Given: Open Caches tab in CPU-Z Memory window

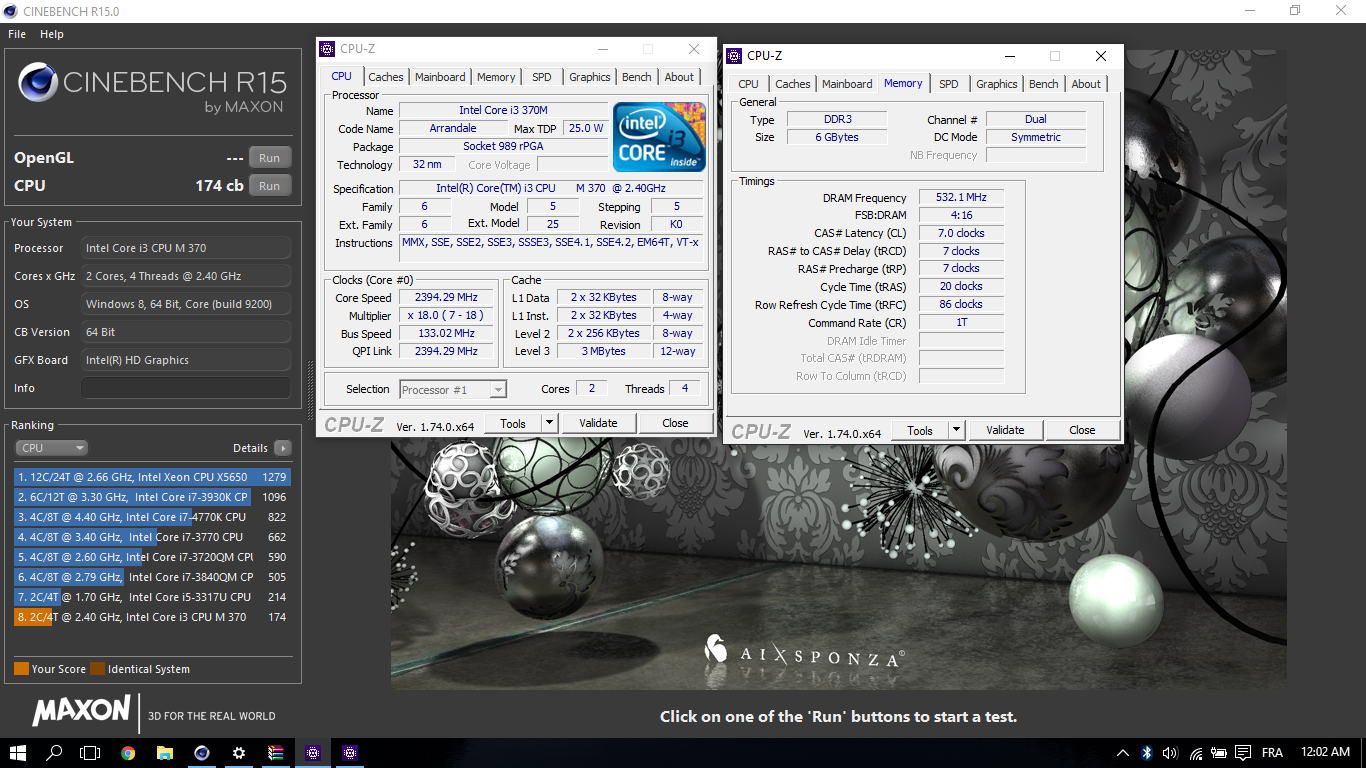Looking at the screenshot, I should click(x=793, y=84).
